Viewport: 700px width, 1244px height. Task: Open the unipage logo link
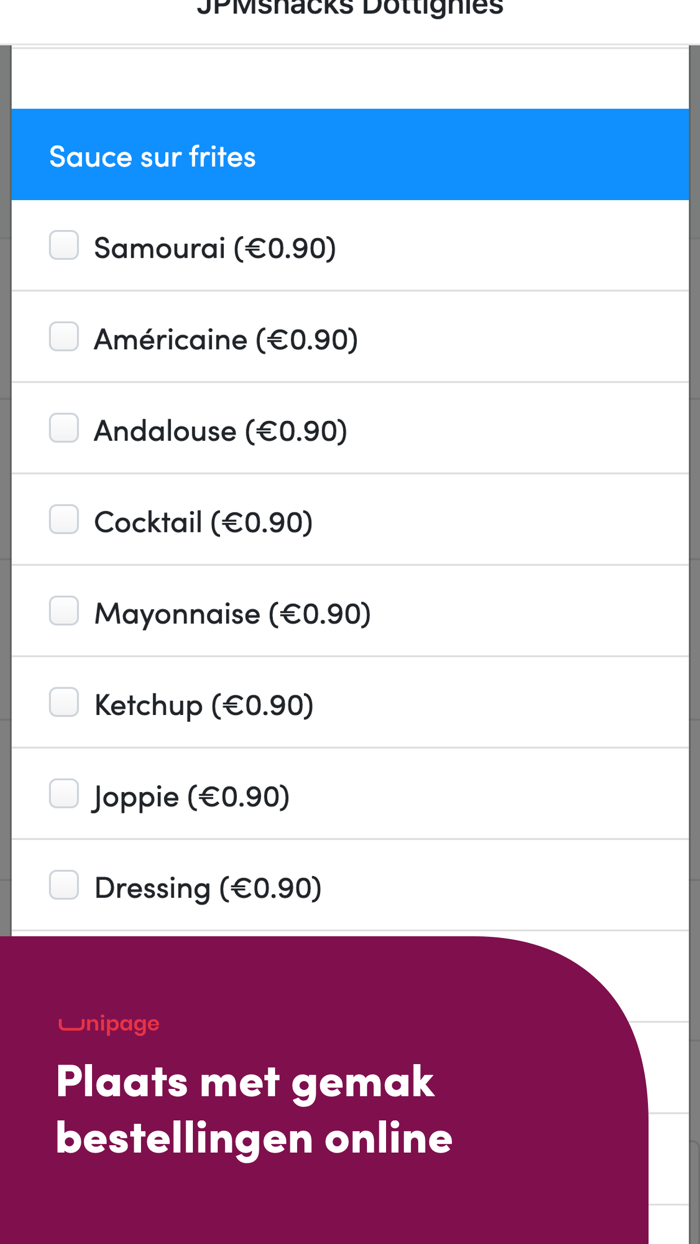click(x=109, y=1024)
